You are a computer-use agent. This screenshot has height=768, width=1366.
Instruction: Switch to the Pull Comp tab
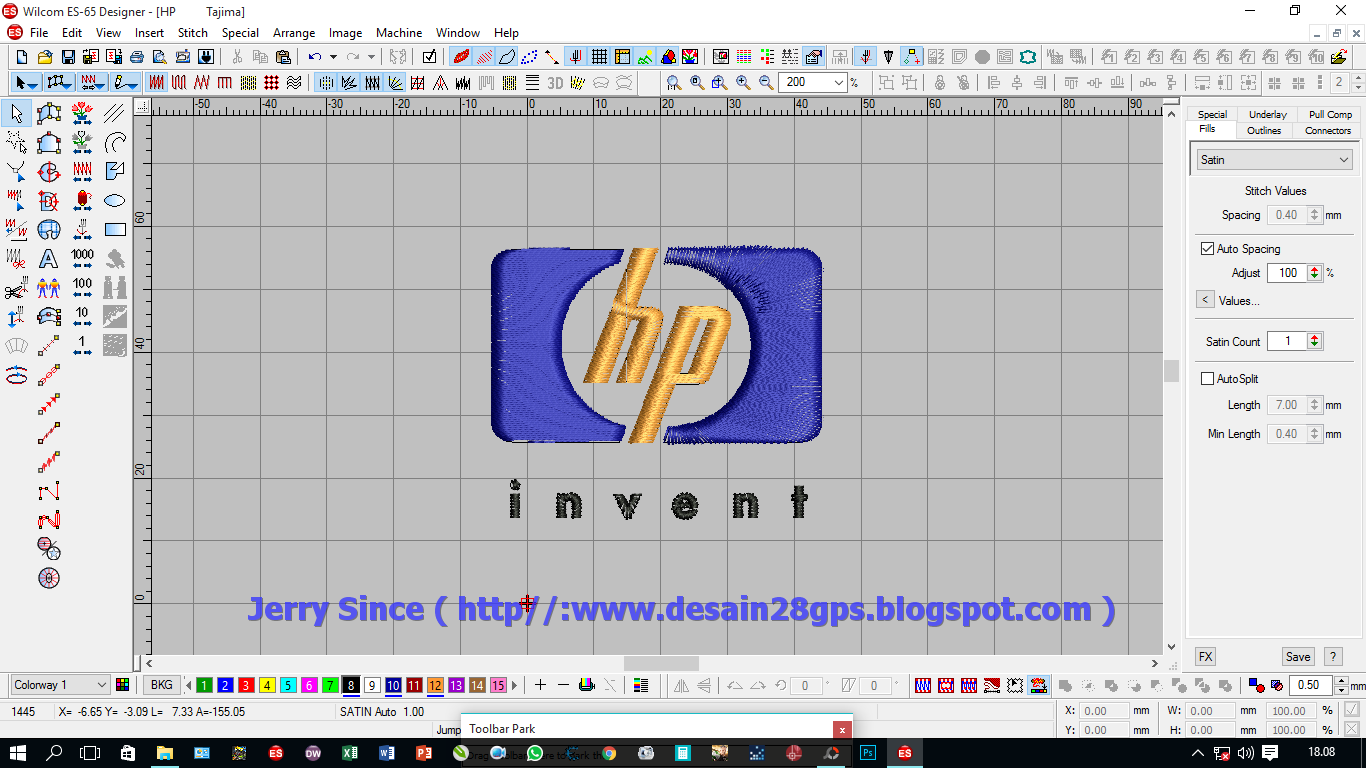click(1330, 114)
